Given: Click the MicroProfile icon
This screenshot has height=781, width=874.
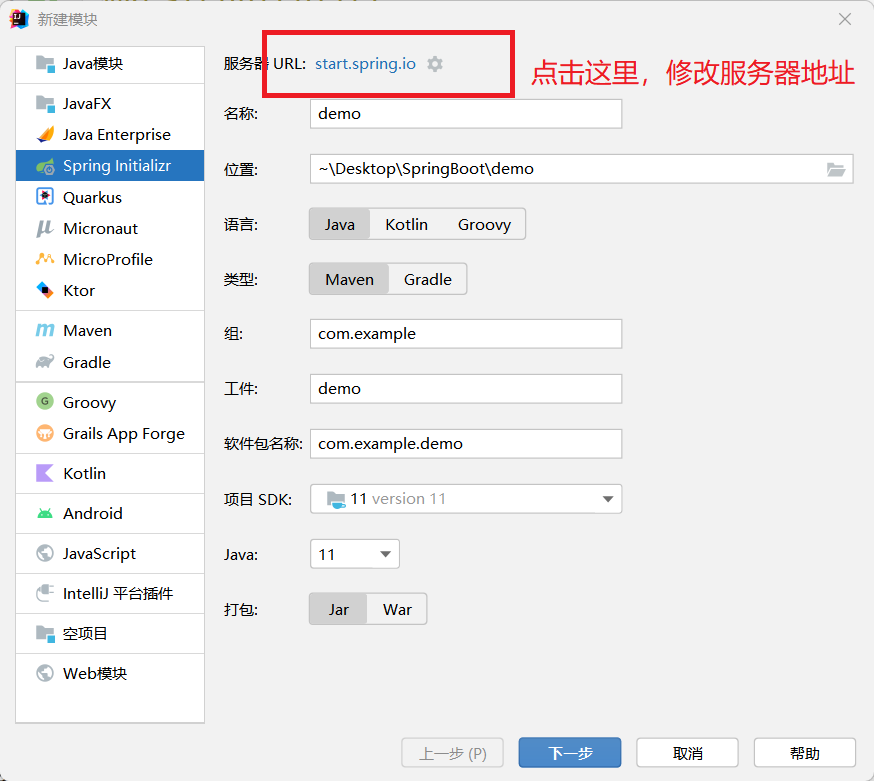Looking at the screenshot, I should click(45, 259).
